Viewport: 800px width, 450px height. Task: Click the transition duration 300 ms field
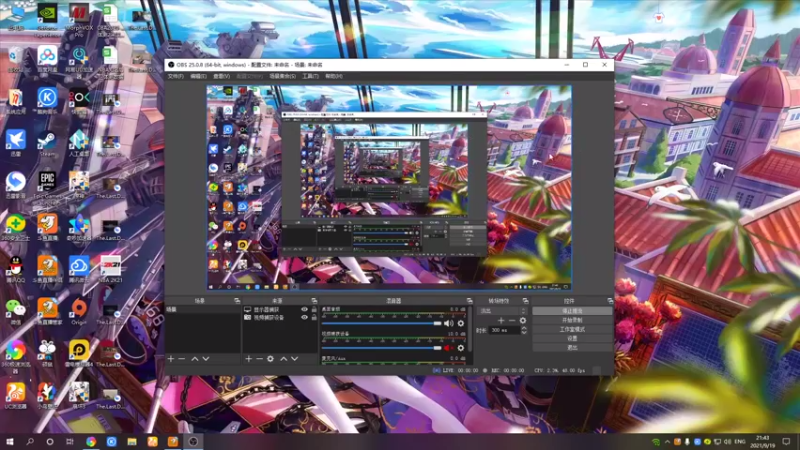point(504,331)
